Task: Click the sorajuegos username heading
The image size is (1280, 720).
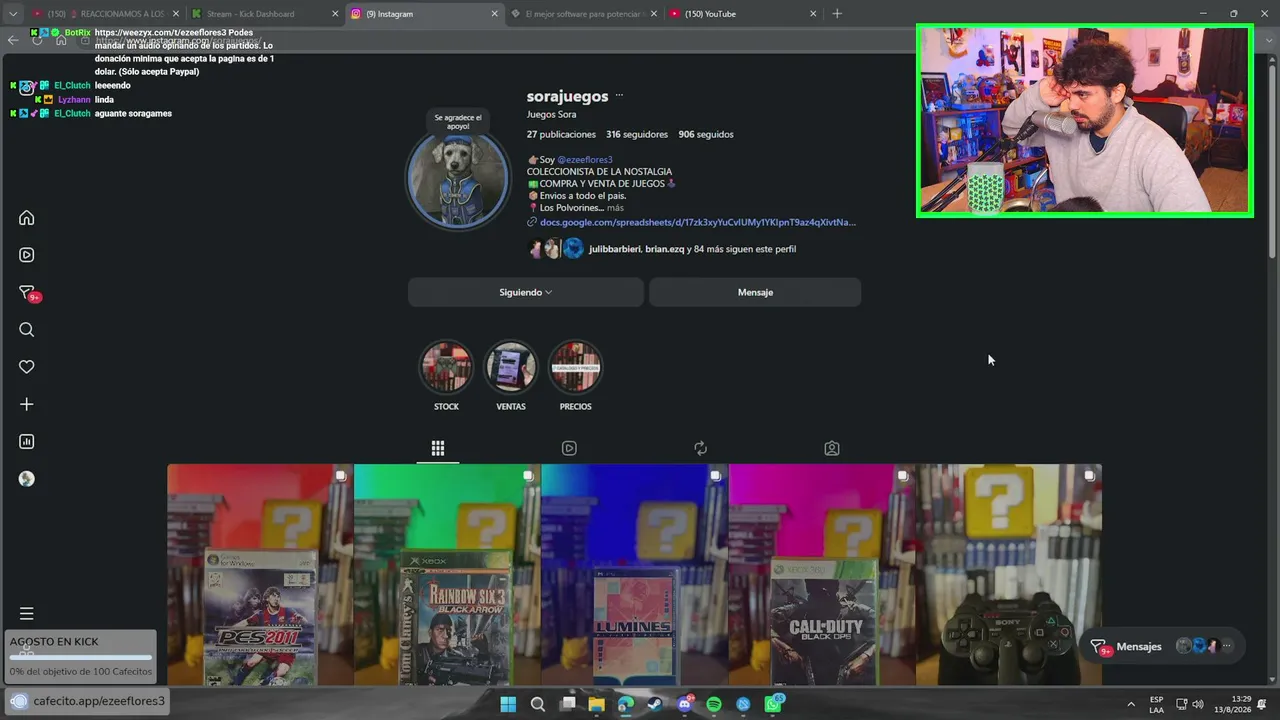Action: 567,96
